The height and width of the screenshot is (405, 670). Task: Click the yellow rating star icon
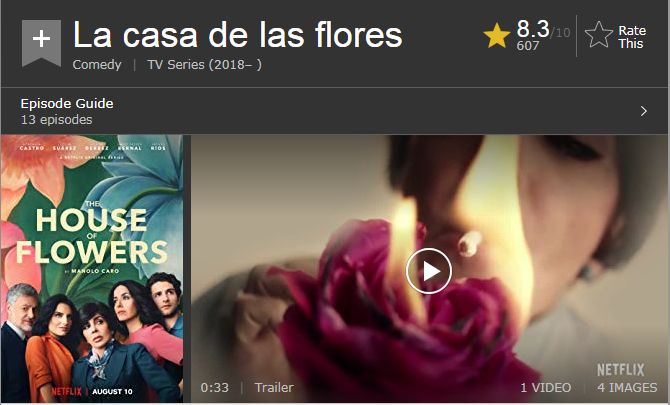coord(497,35)
